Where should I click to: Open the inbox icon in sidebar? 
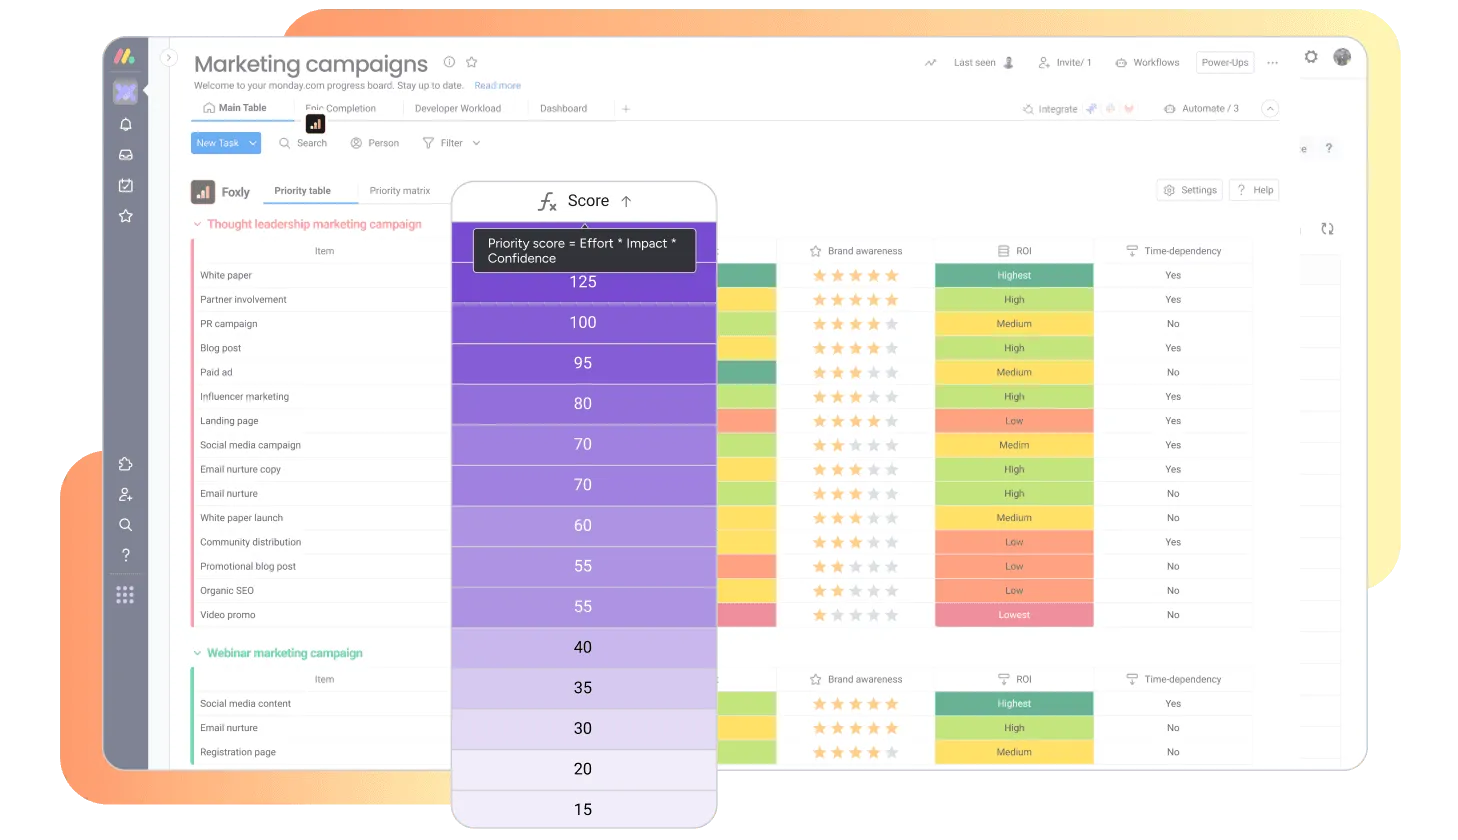(x=125, y=155)
